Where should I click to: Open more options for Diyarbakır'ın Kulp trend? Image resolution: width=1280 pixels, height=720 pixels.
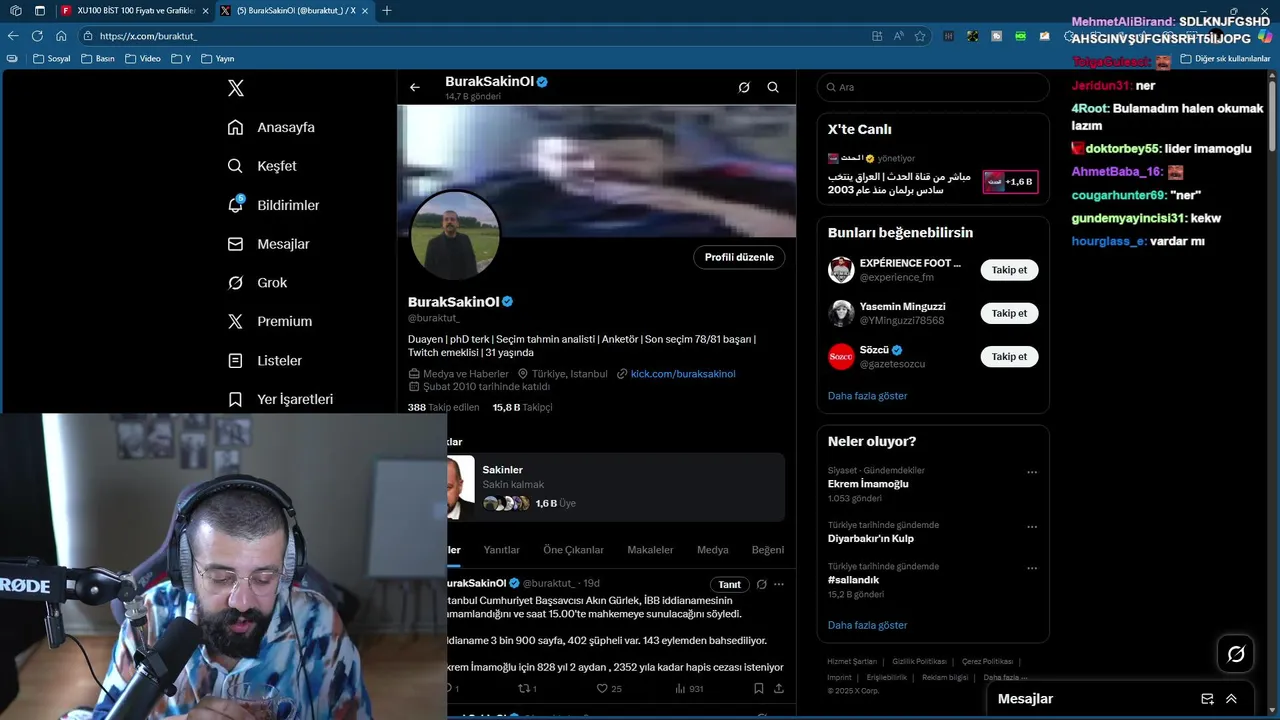click(1032, 527)
